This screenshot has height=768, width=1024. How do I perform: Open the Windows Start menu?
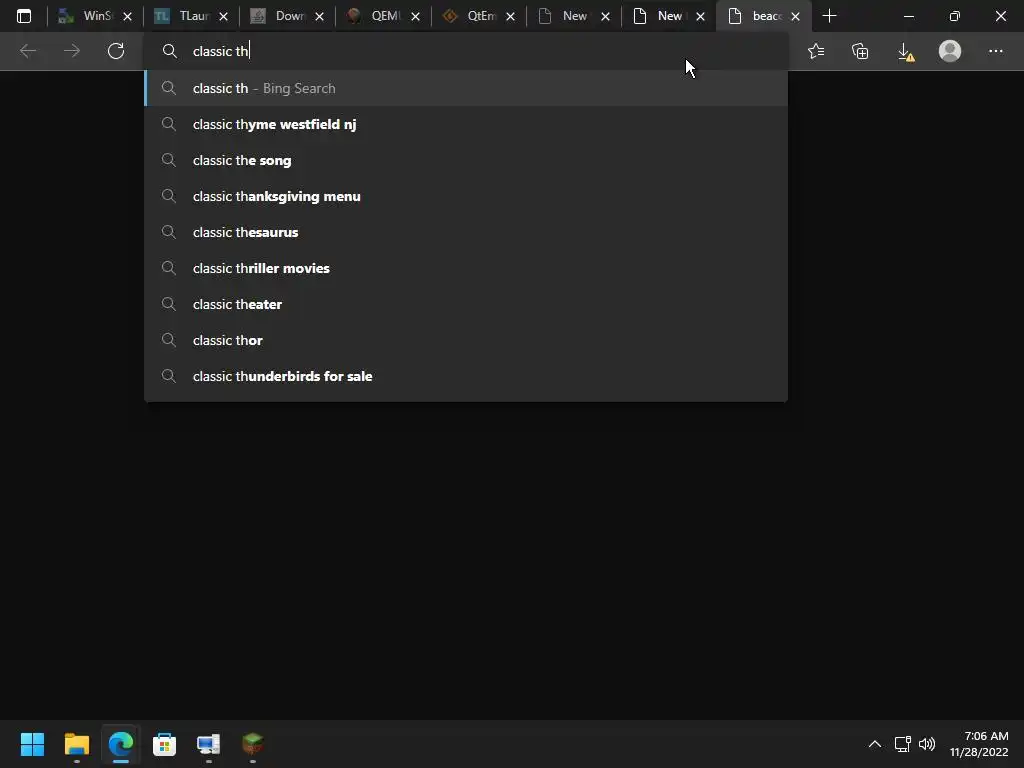point(33,744)
